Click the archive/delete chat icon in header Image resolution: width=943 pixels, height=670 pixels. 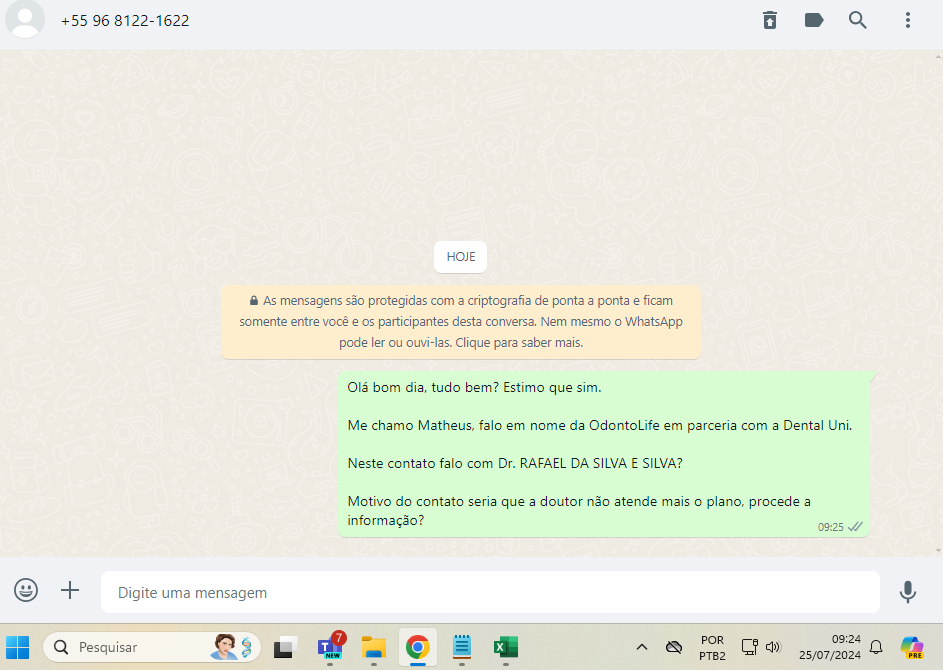pyautogui.click(x=770, y=20)
